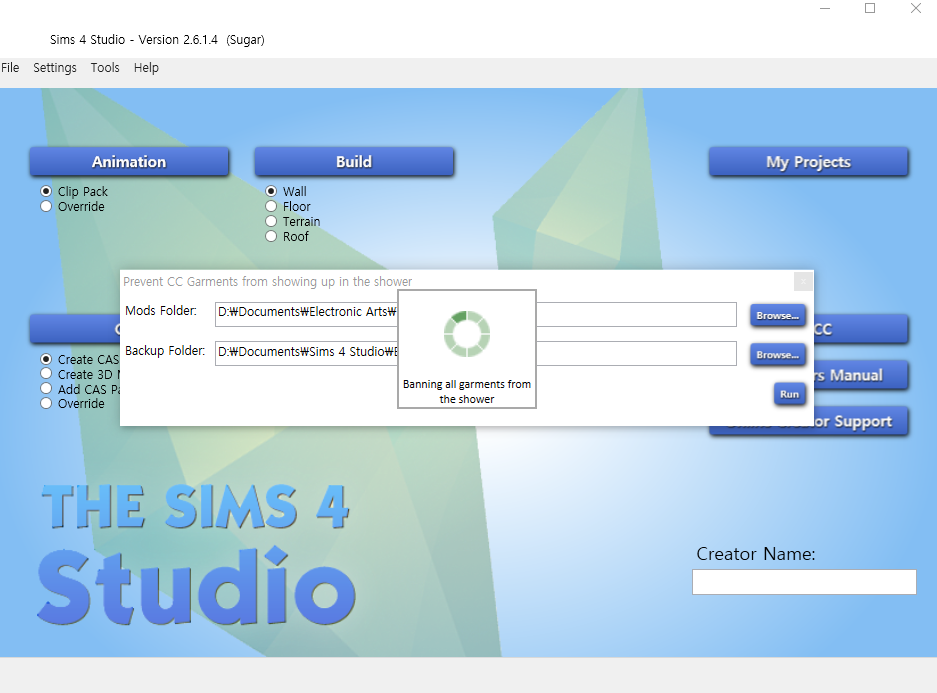Select the Roof radio option
937x693 pixels.
point(287,236)
